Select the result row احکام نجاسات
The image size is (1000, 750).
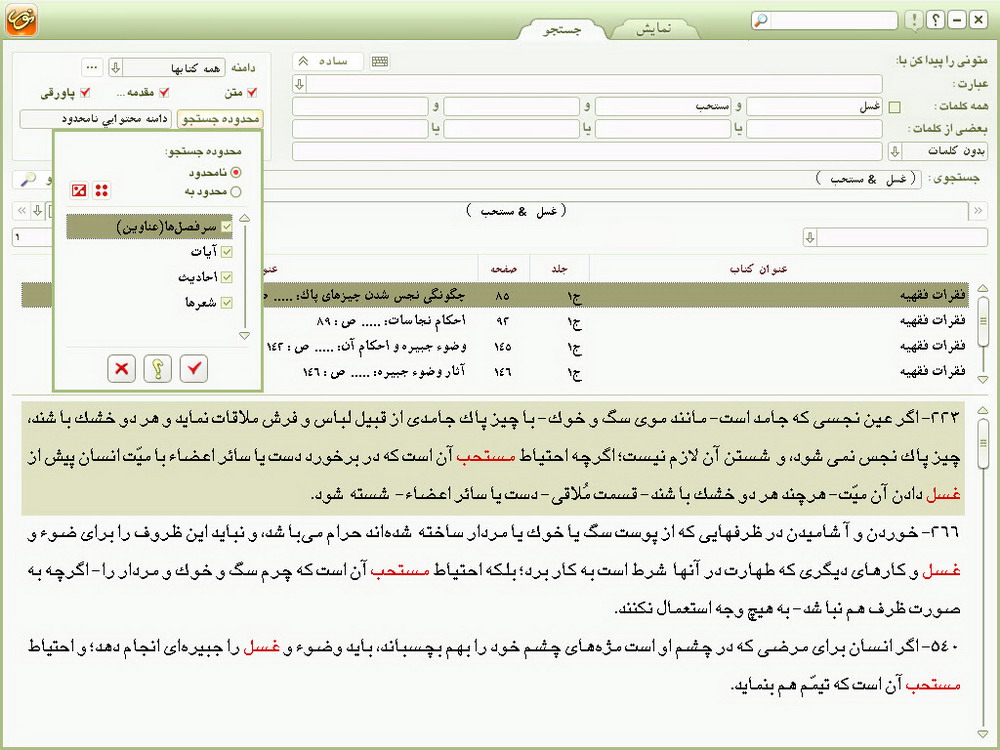tap(615, 320)
